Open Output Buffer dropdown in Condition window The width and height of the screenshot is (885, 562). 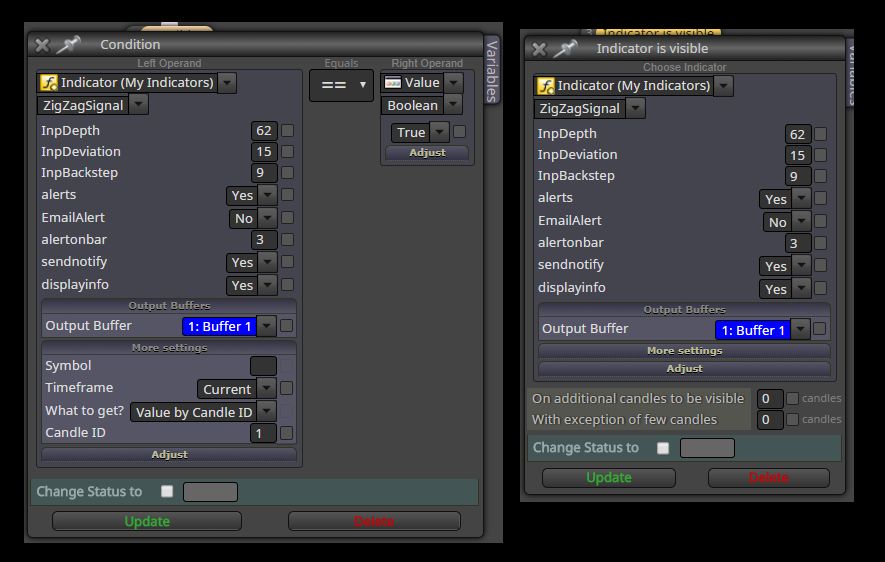(x=266, y=326)
